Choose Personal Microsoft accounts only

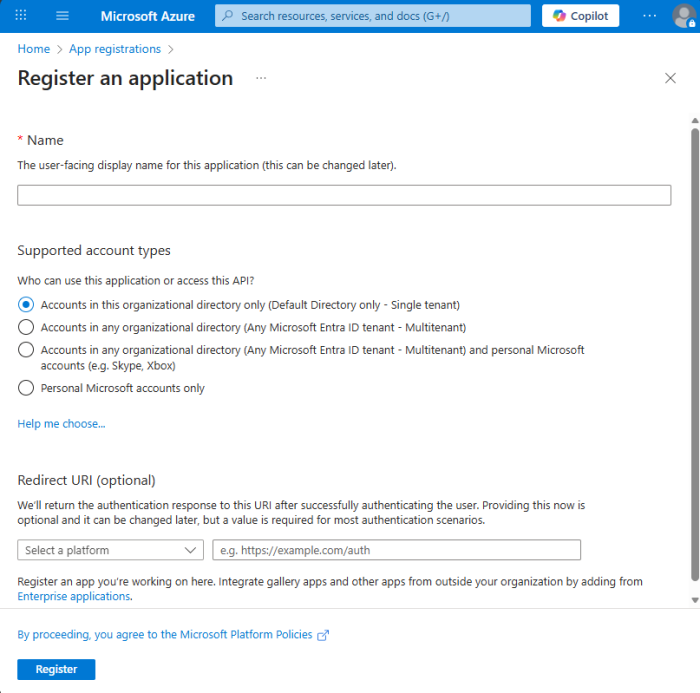26,388
